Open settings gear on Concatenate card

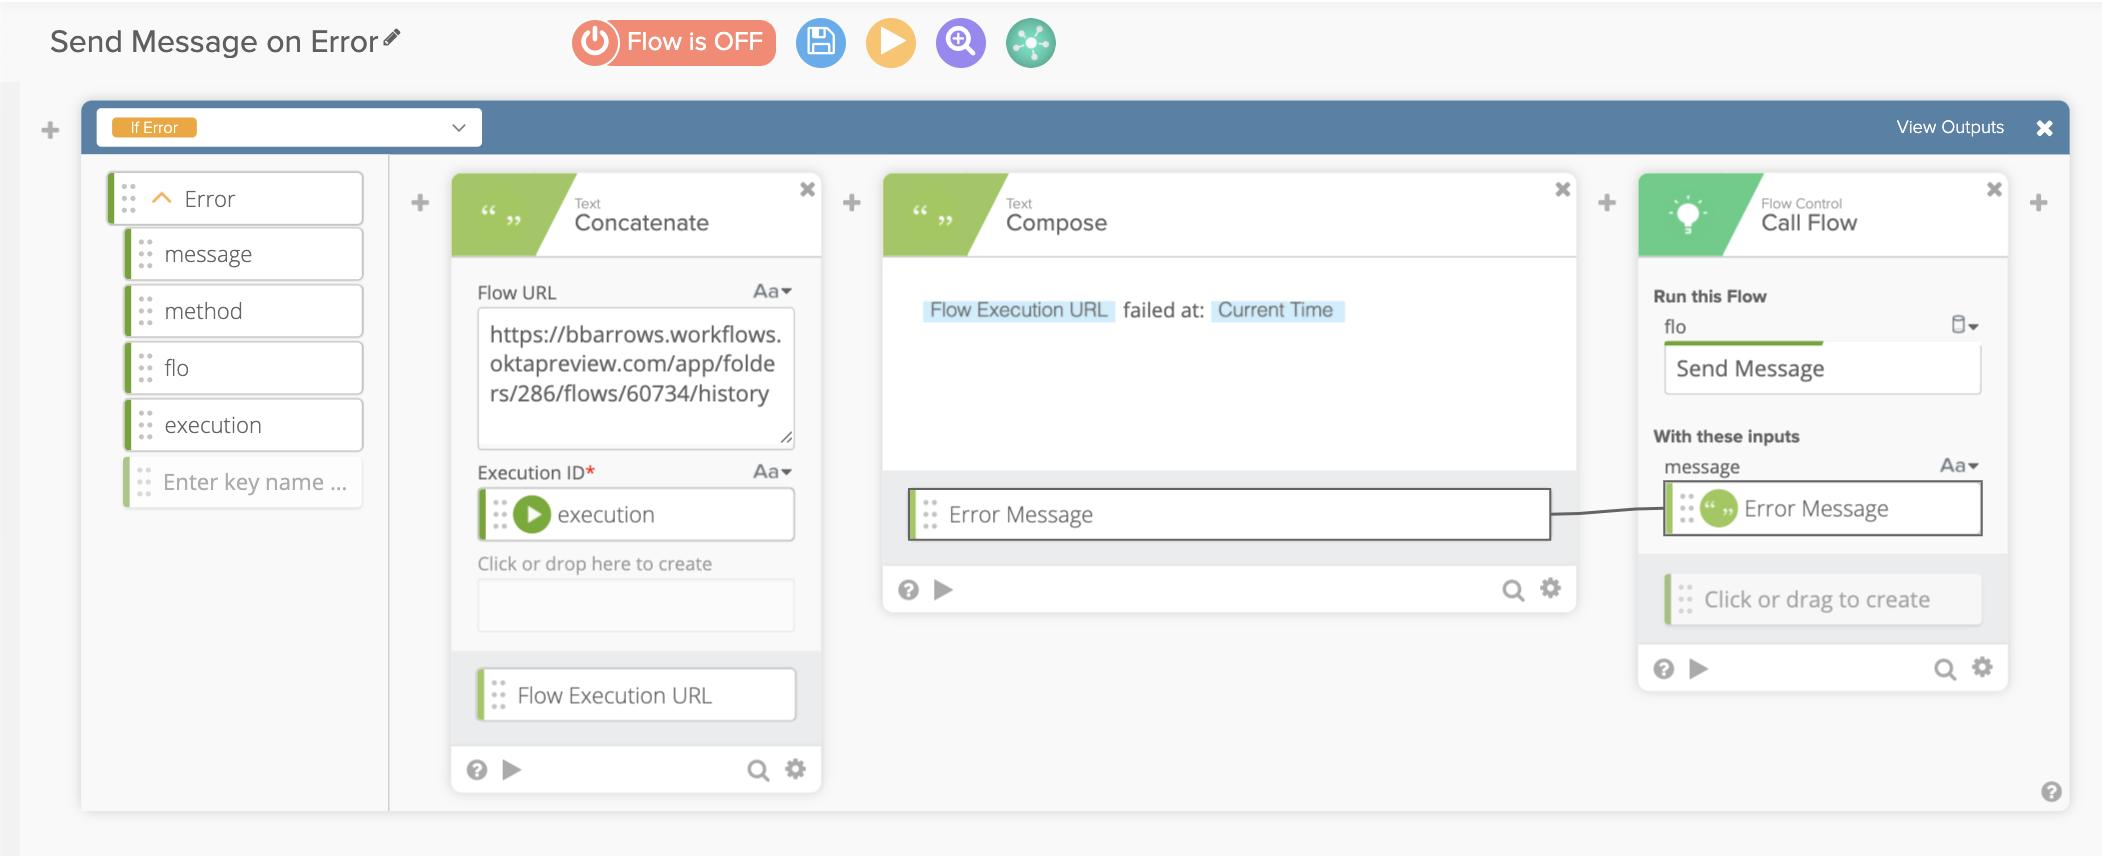click(x=795, y=769)
